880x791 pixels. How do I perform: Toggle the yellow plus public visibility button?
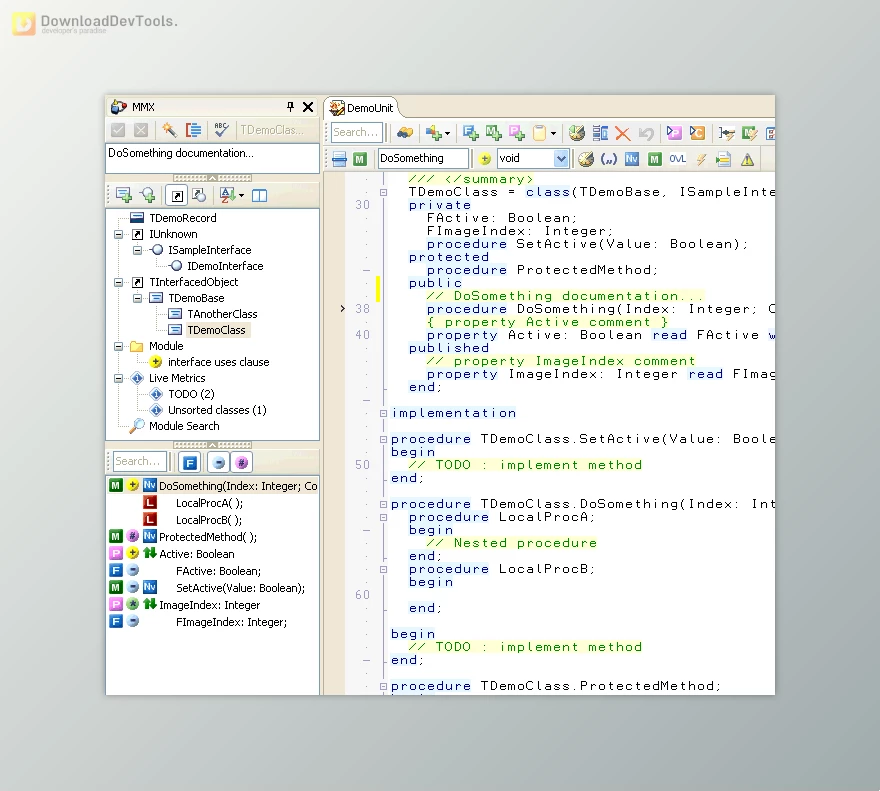click(485, 159)
